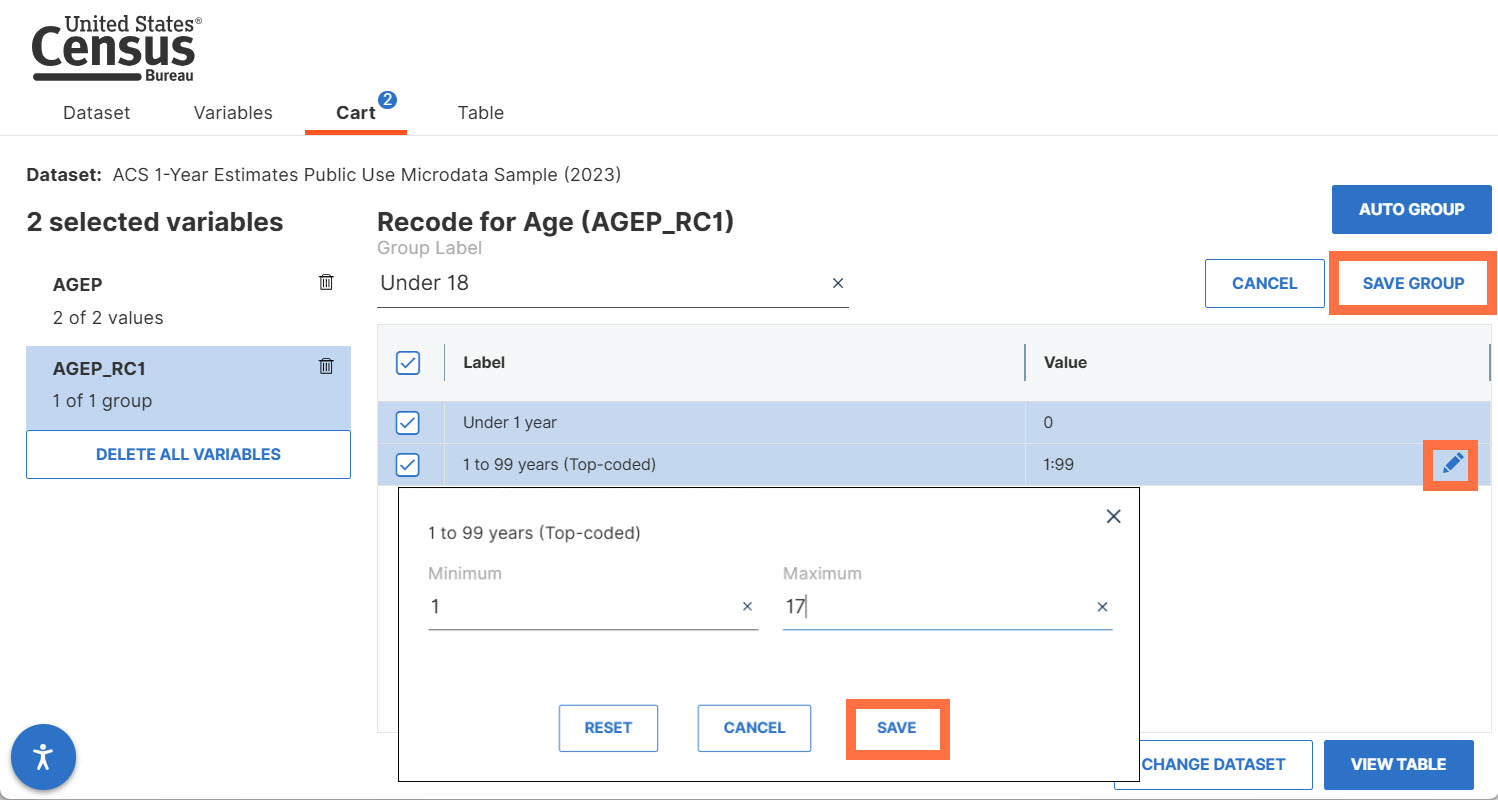This screenshot has height=800, width=1498.
Task: Uncheck the 1 to 99 years row
Action: click(x=408, y=464)
